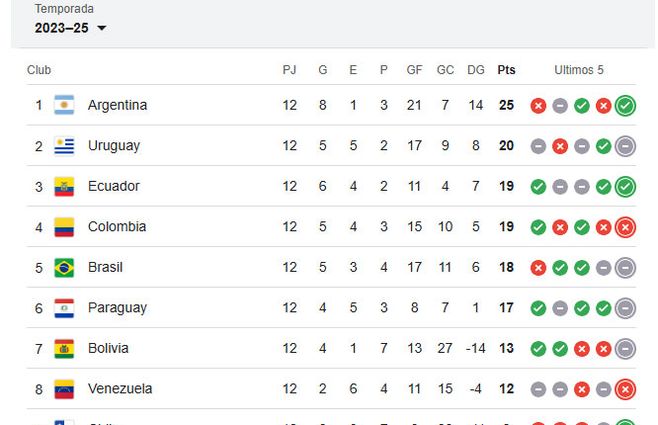Image resolution: width=658 pixels, height=425 pixels.
Task: Click the Argentina flag icon
Action: pos(64,105)
